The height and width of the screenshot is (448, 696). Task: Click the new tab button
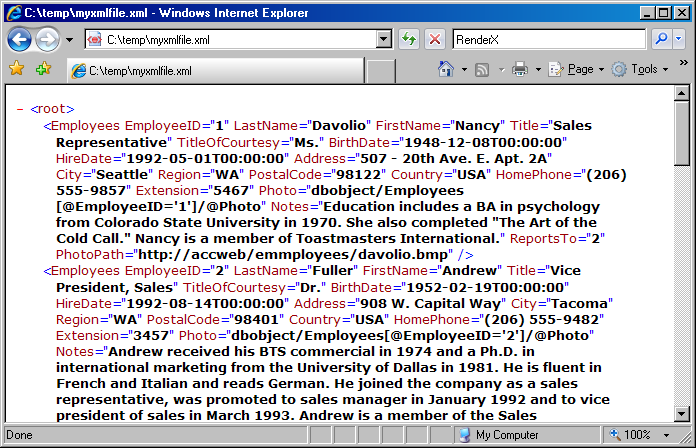(379, 71)
